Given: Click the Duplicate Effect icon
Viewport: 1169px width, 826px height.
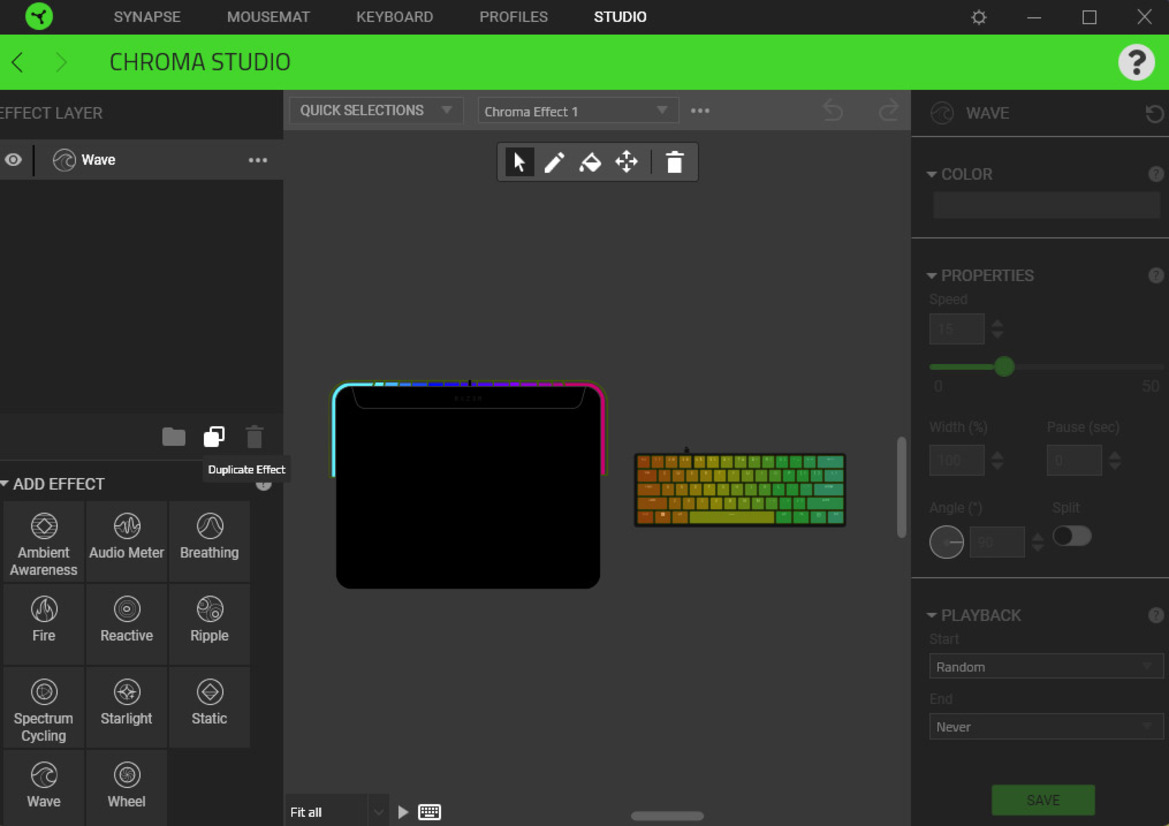Looking at the screenshot, I should click(214, 436).
